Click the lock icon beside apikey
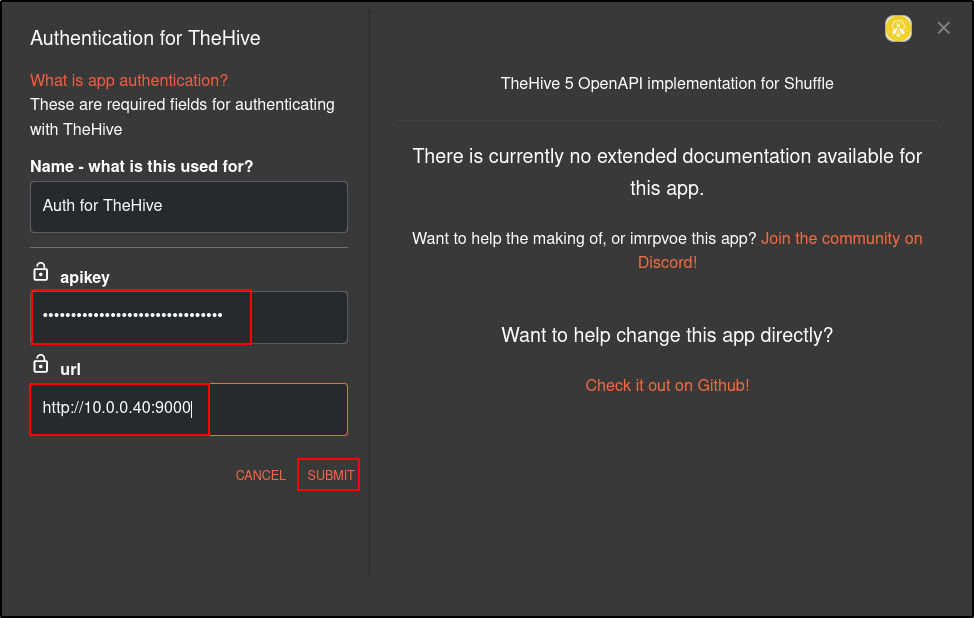The width and height of the screenshot is (974, 618). [x=40, y=272]
